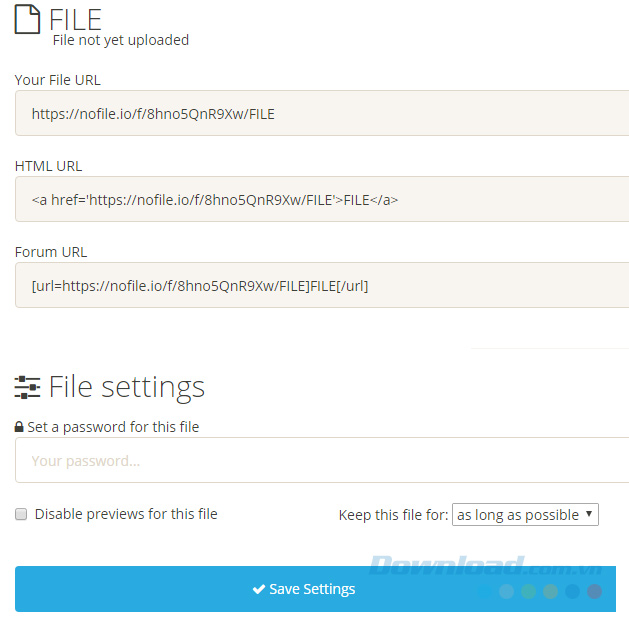Select the Your File URL field
This screenshot has height=622, width=629.
click(x=320, y=113)
